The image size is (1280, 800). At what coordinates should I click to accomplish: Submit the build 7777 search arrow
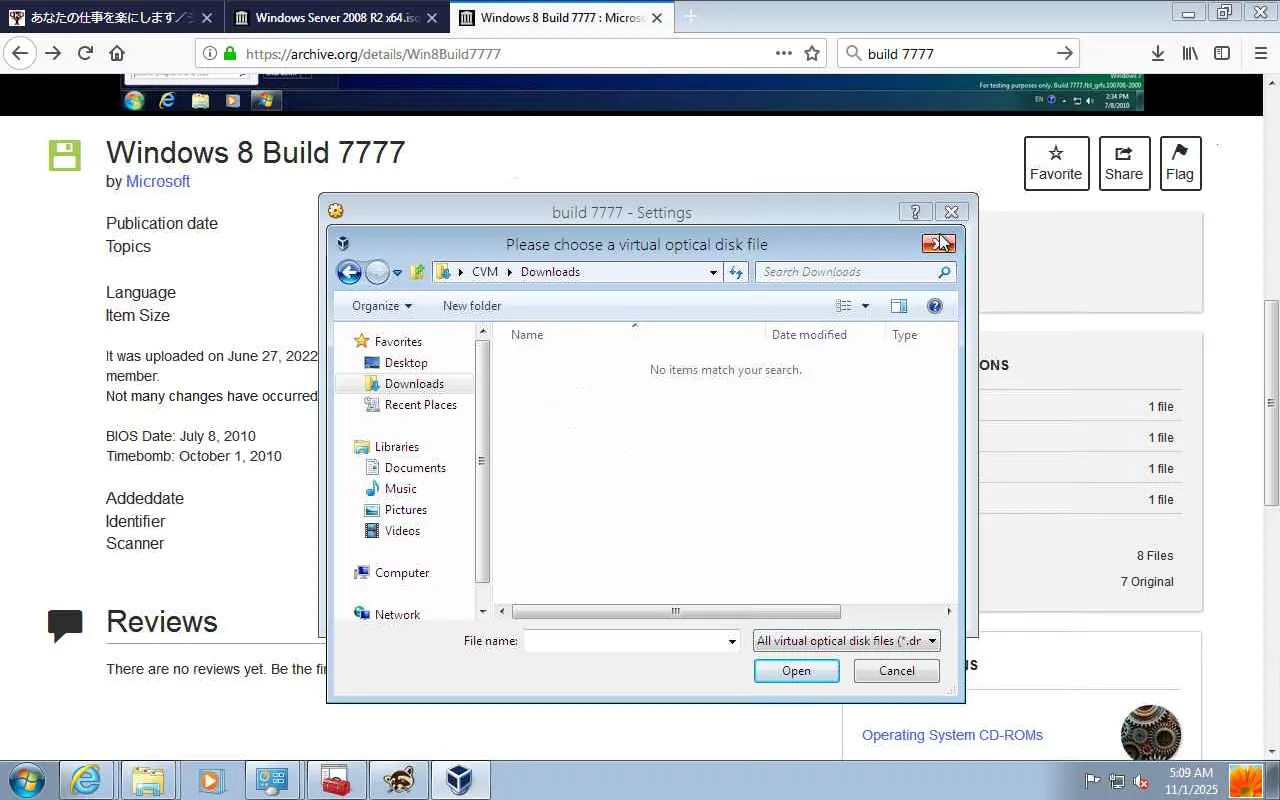pos(1065,53)
